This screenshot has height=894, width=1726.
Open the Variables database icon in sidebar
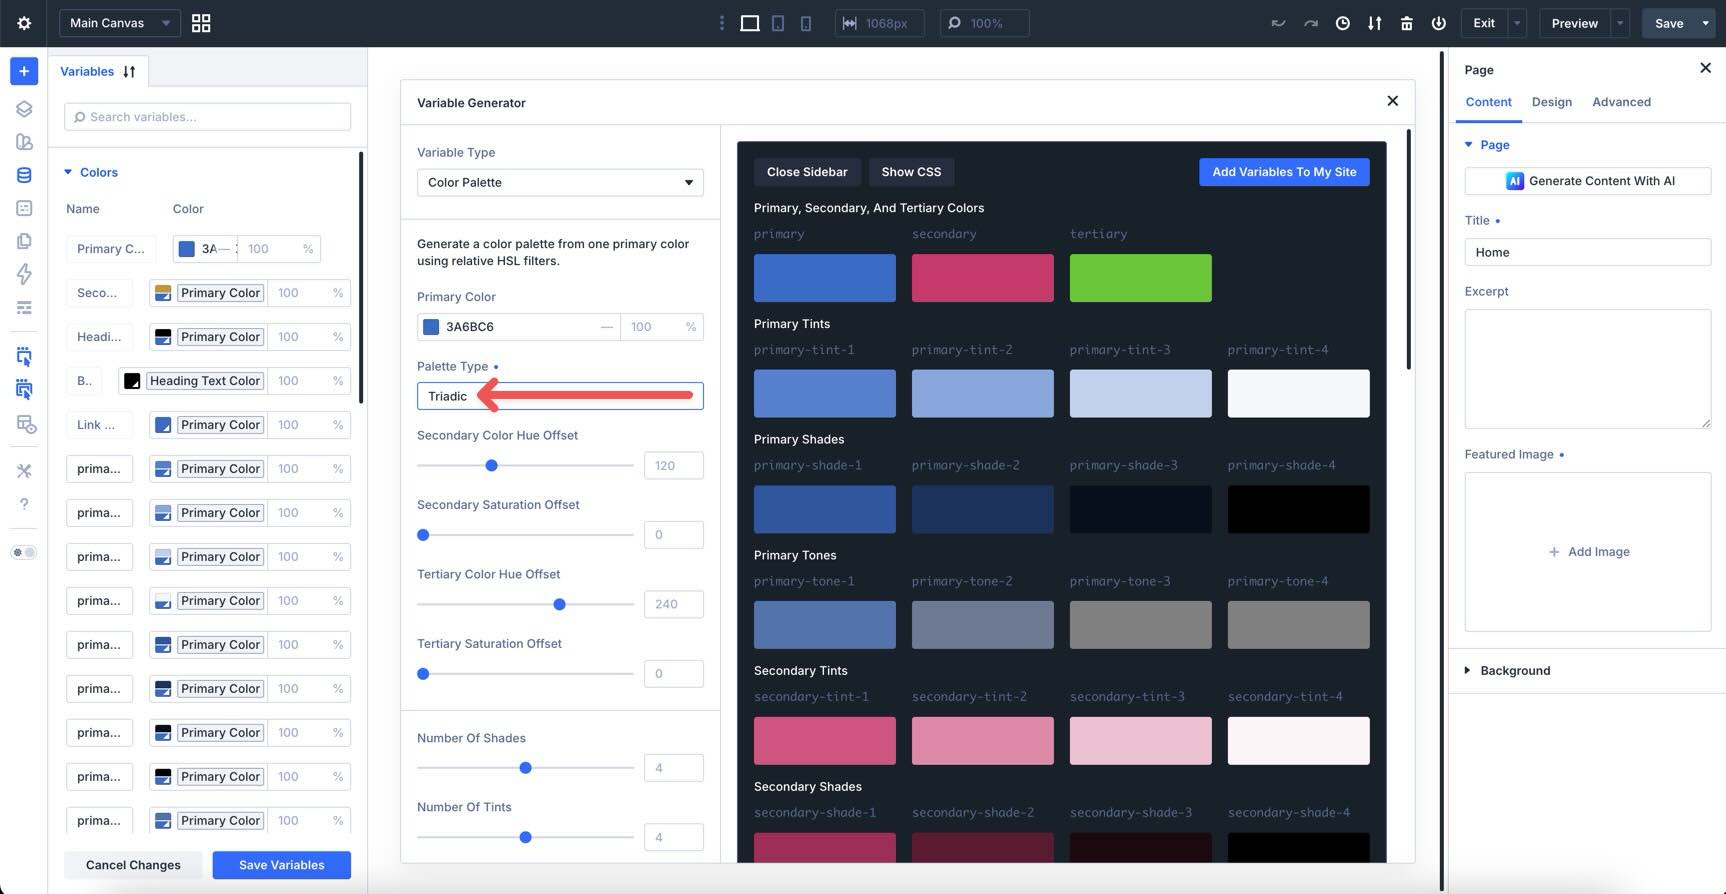24,175
